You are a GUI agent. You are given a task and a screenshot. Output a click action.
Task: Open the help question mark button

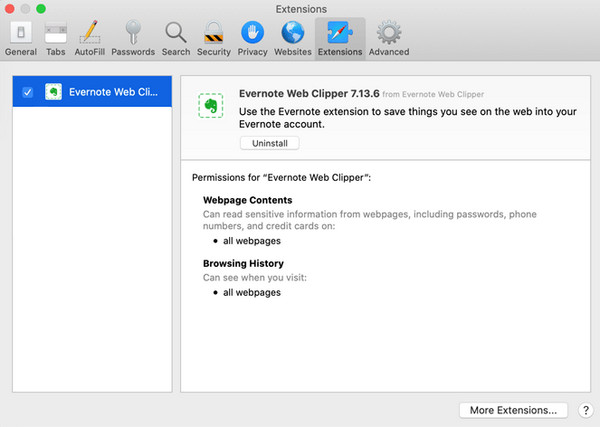click(585, 410)
